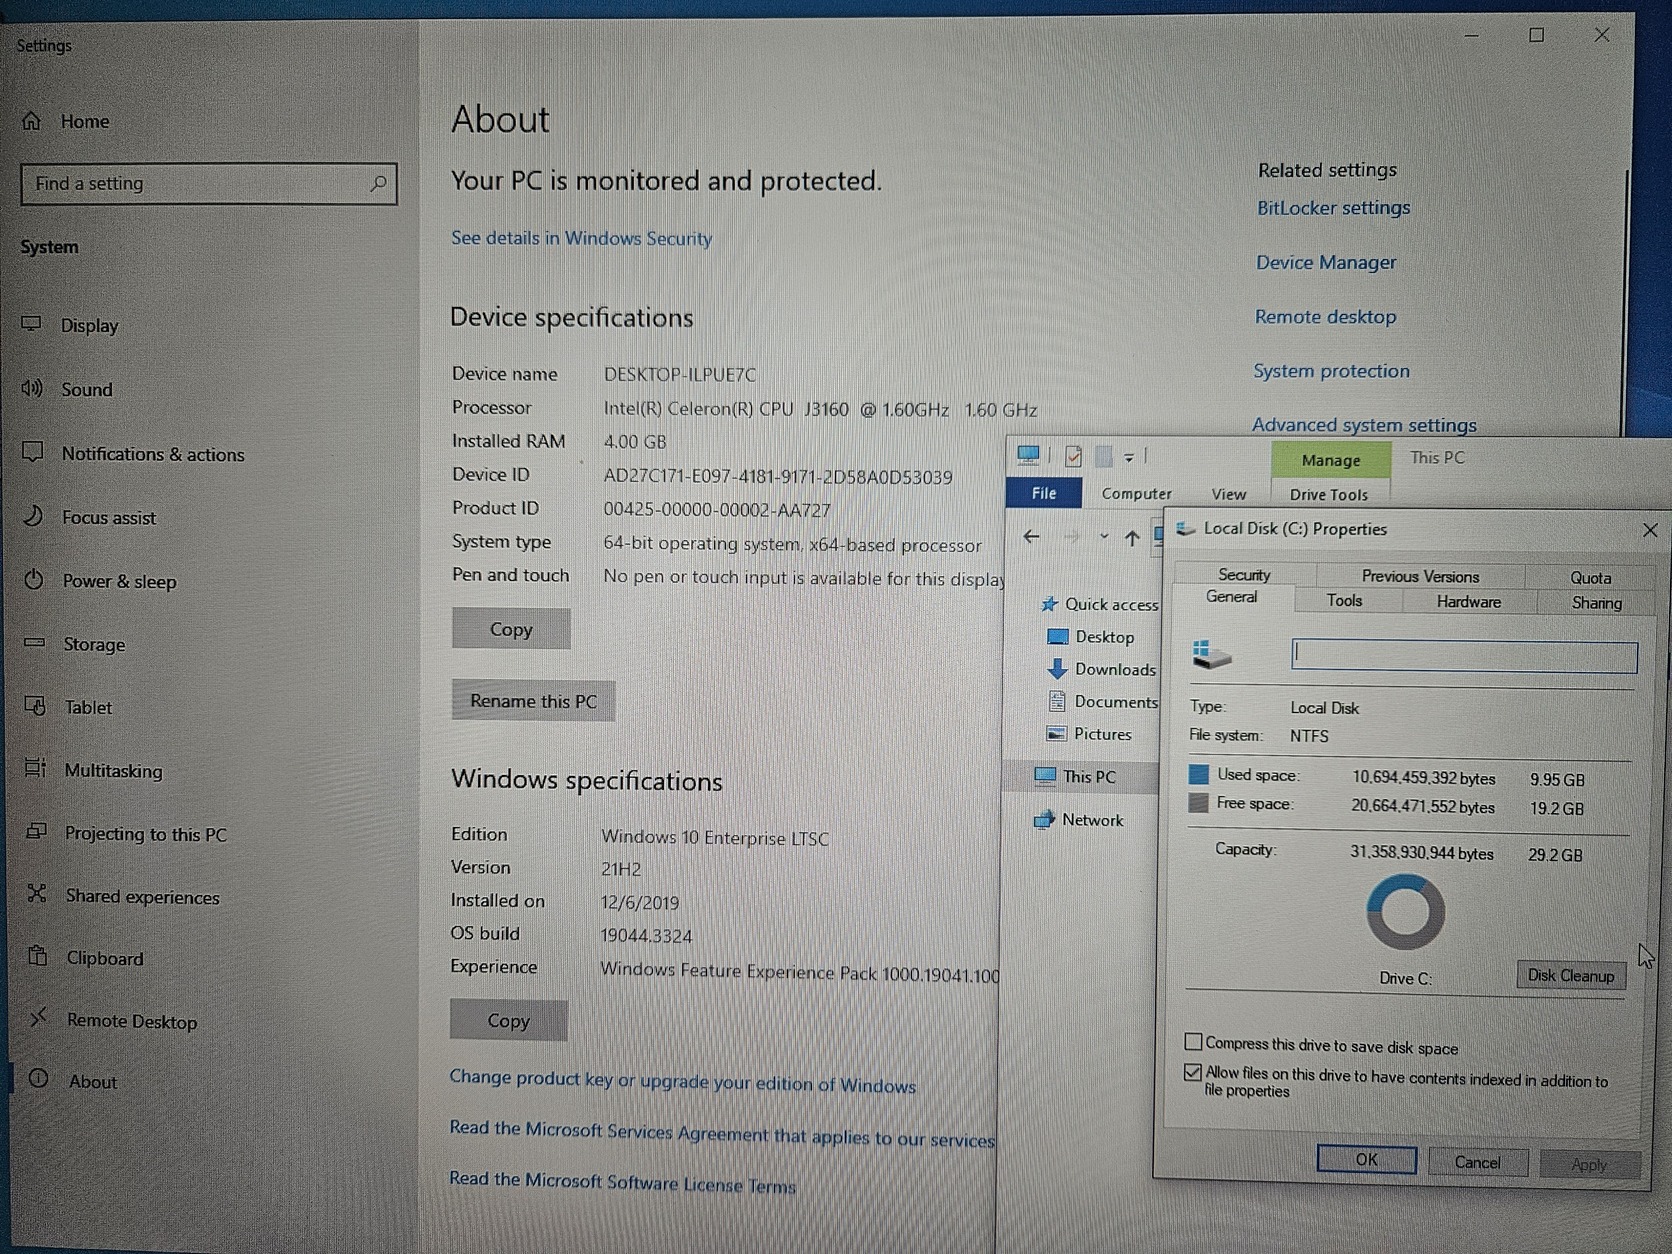Open the Microsoft Services Agreement link

(722, 1133)
